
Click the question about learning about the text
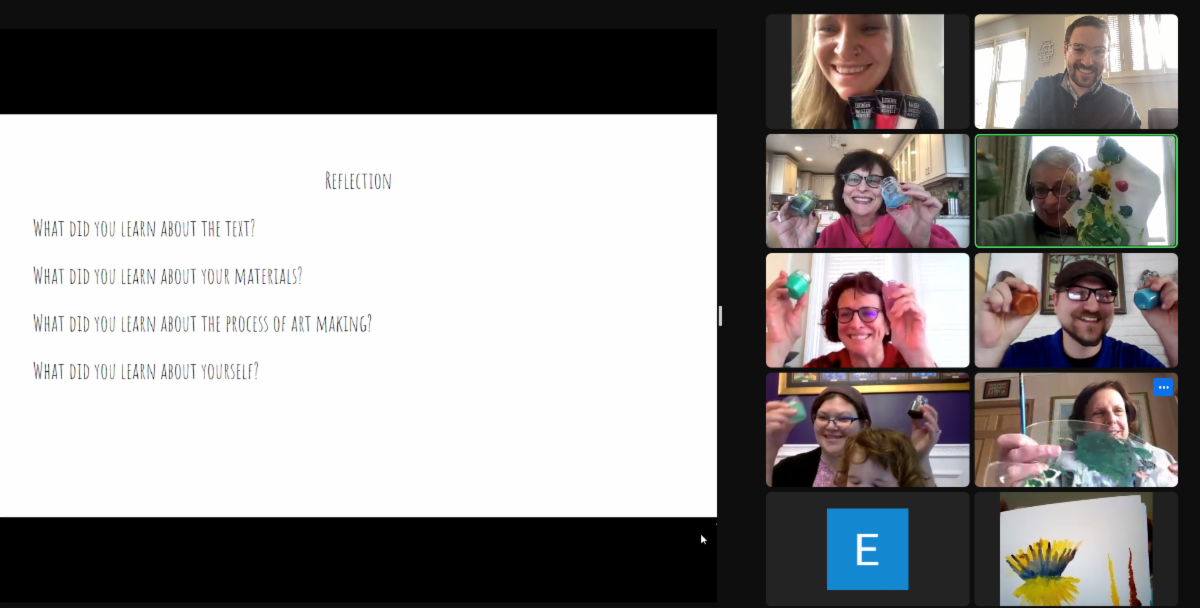(x=144, y=228)
